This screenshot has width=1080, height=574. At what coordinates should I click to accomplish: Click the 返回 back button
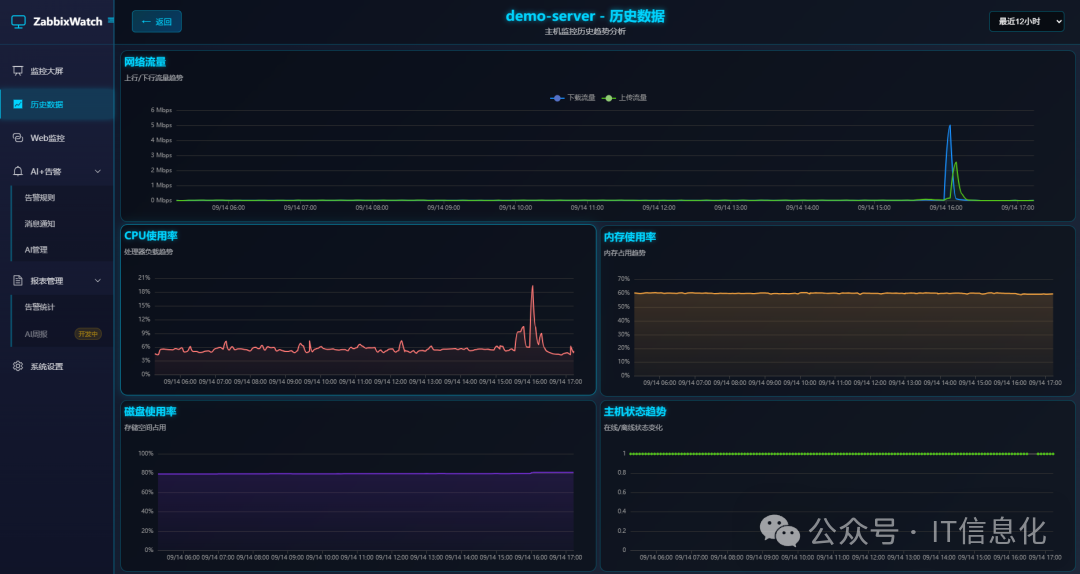[157, 21]
